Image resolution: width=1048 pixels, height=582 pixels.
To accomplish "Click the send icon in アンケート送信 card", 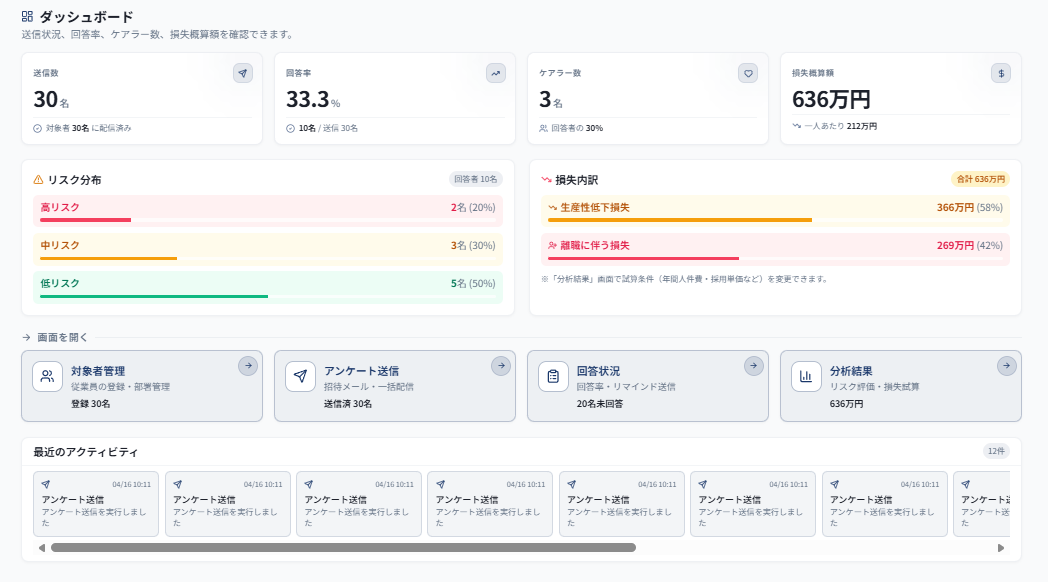I will click(301, 377).
